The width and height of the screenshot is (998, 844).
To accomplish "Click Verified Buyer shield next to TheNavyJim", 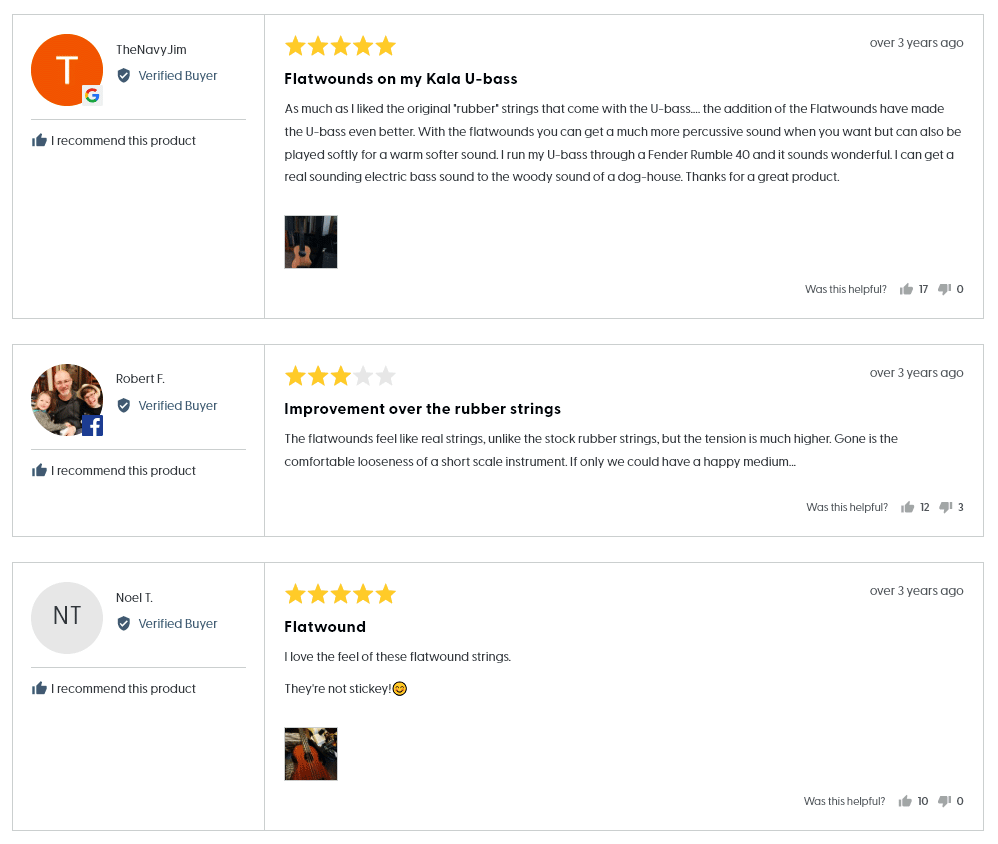I will (x=124, y=76).
